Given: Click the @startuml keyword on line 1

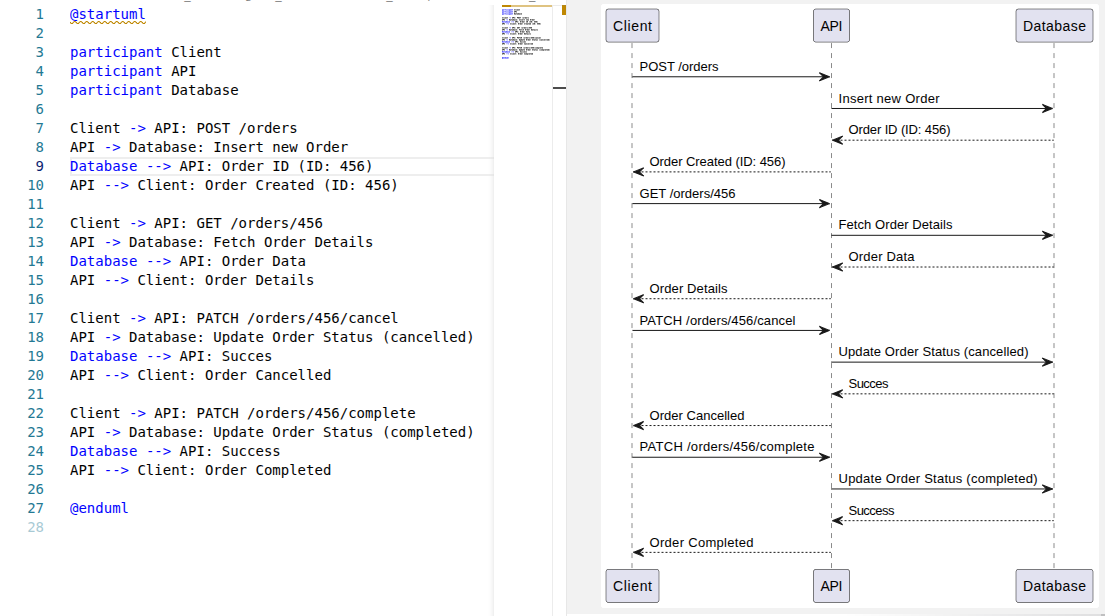Looking at the screenshot, I should pos(108,14).
